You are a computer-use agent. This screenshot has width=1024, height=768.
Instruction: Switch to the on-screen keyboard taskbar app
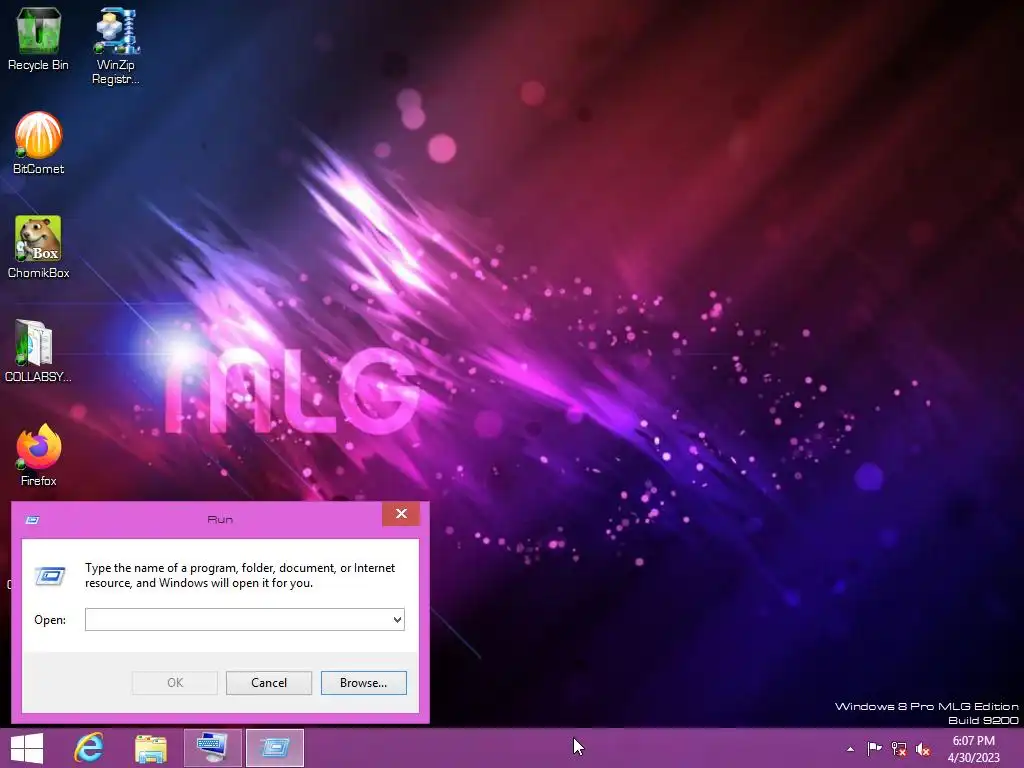[x=213, y=748]
